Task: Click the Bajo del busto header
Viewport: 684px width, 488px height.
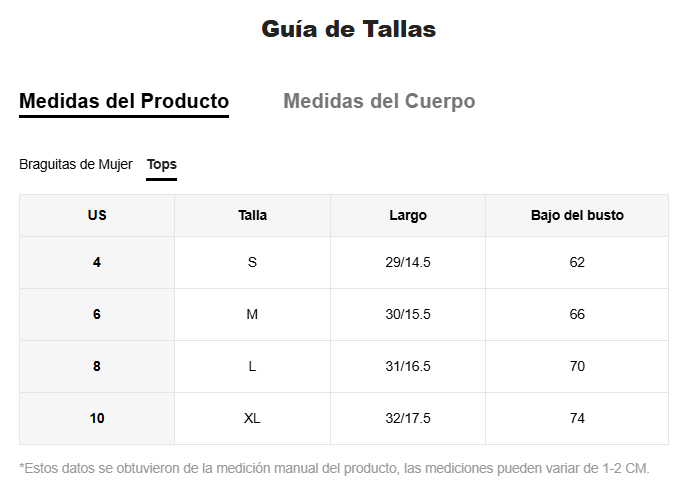Action: (577, 215)
